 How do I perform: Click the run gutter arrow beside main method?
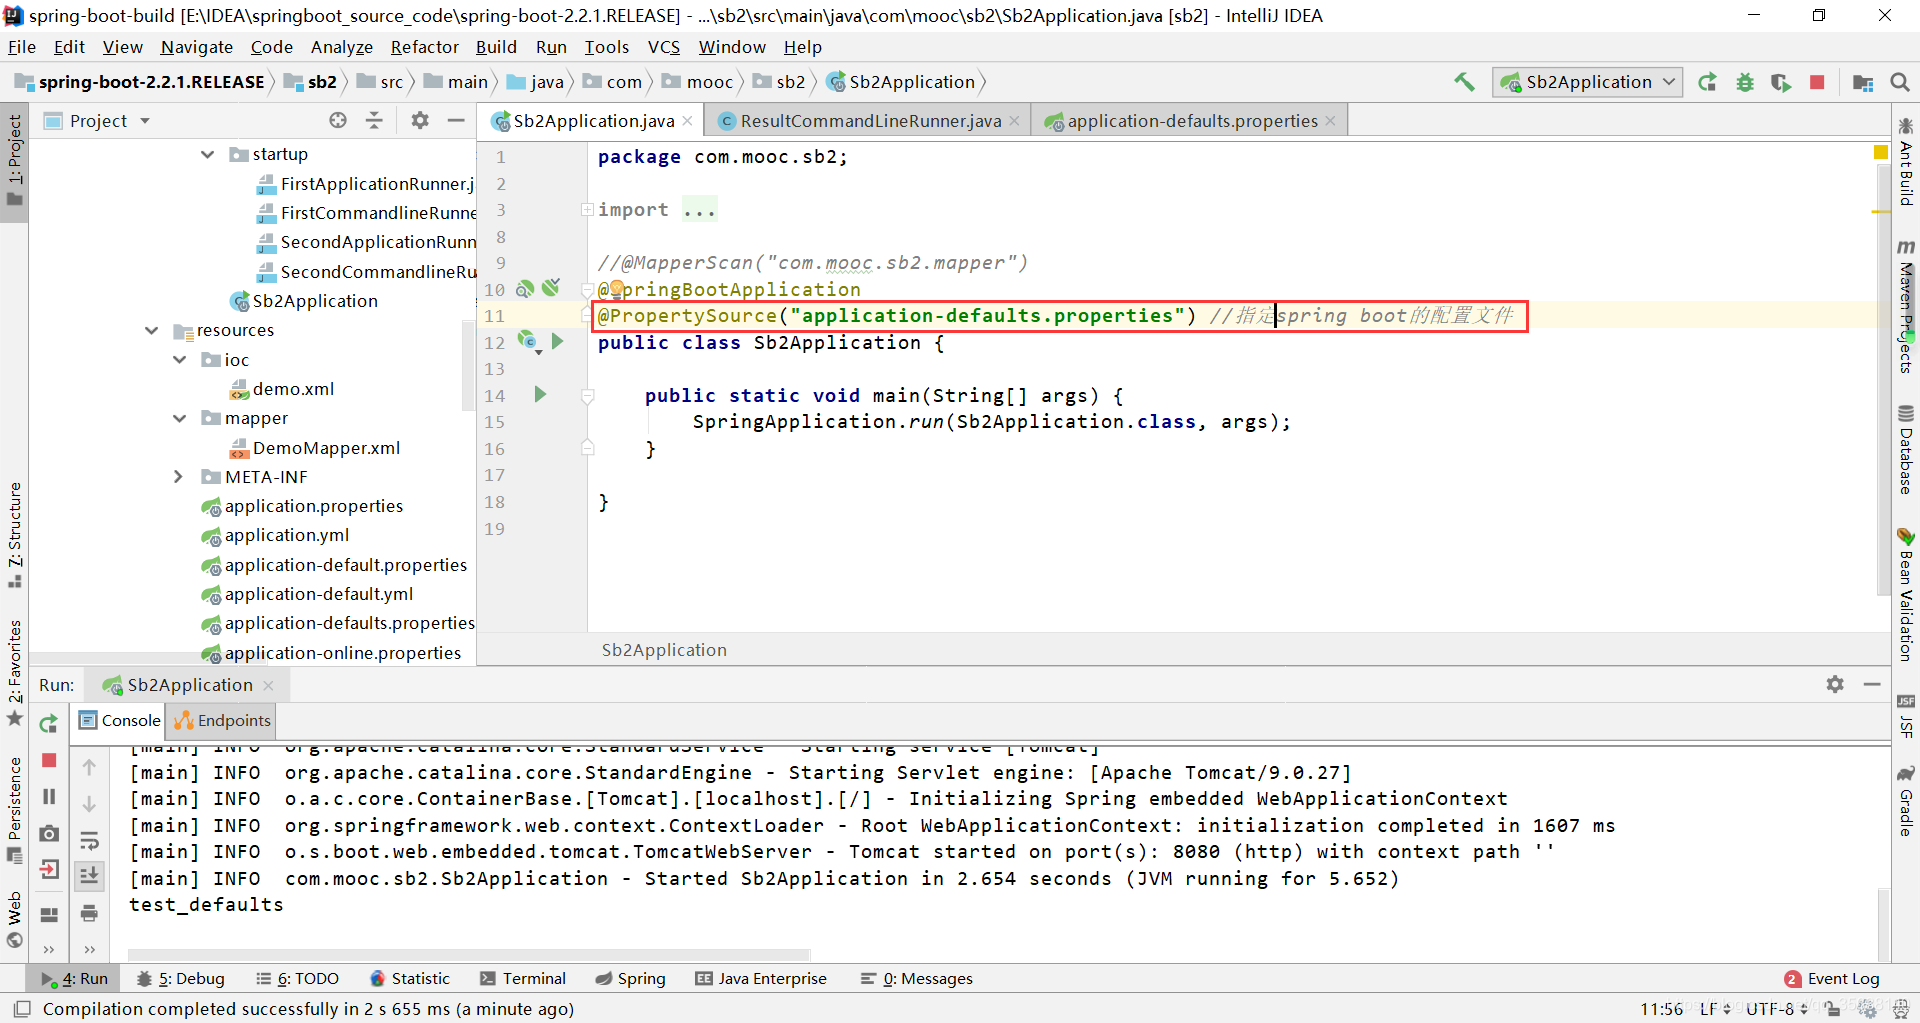click(x=540, y=394)
